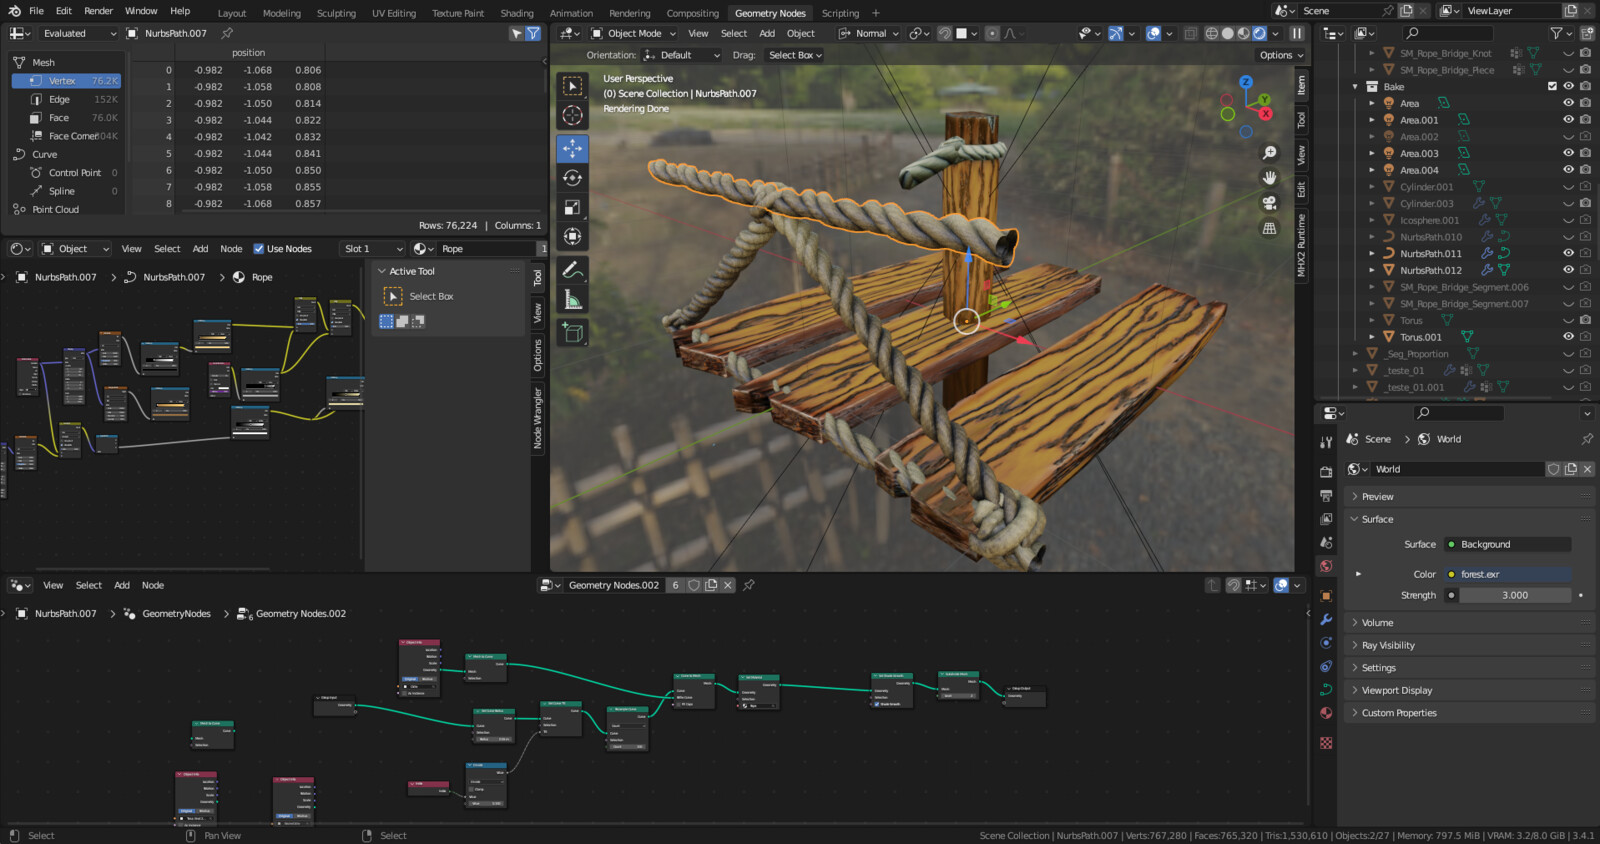Click the blue Z axis gizmo ball

1246,82
